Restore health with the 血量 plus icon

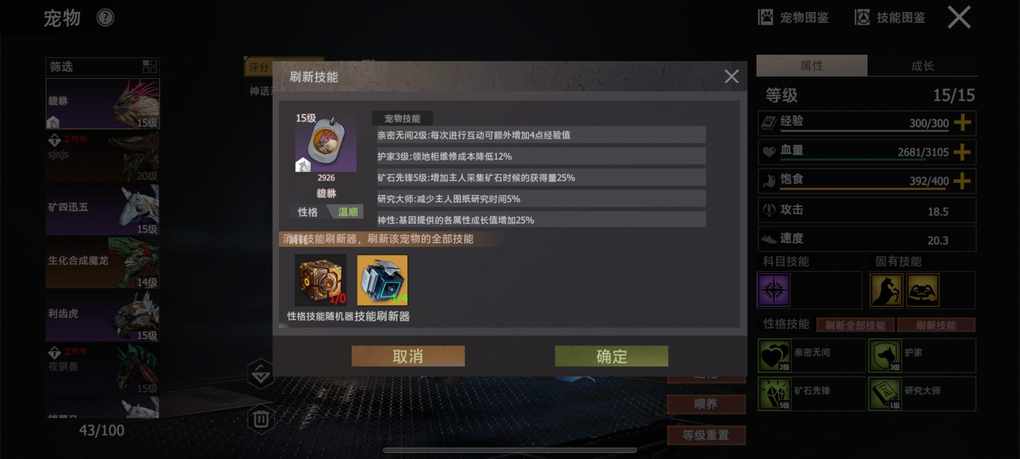pos(961,151)
